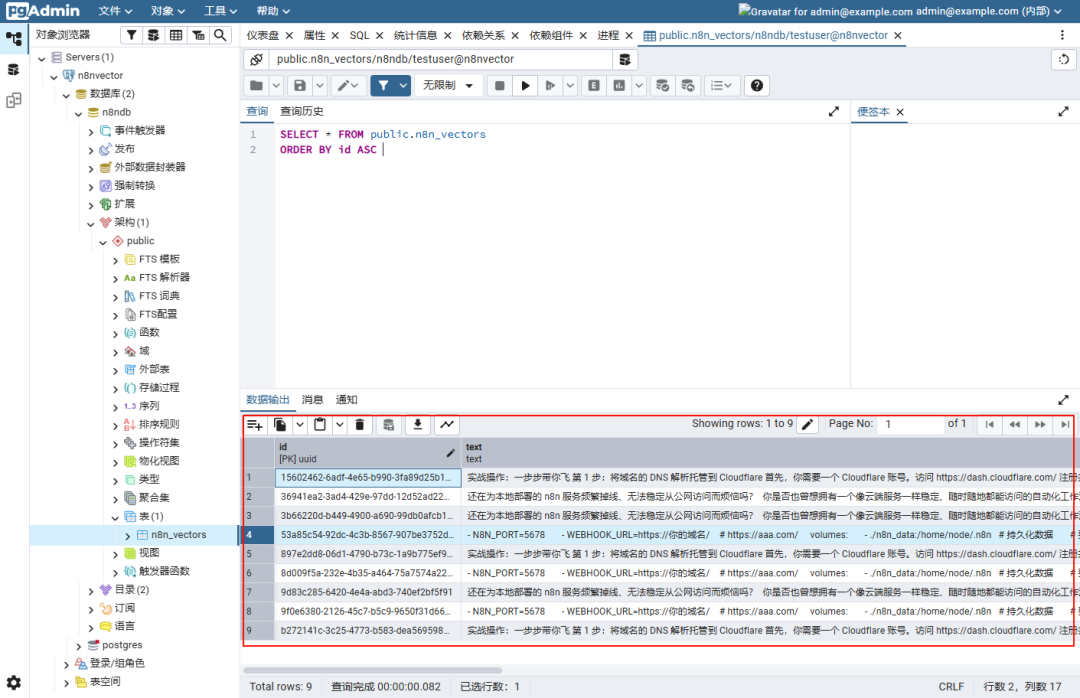
Task: Click the horizontal scrollbar under results
Action: tap(373, 670)
